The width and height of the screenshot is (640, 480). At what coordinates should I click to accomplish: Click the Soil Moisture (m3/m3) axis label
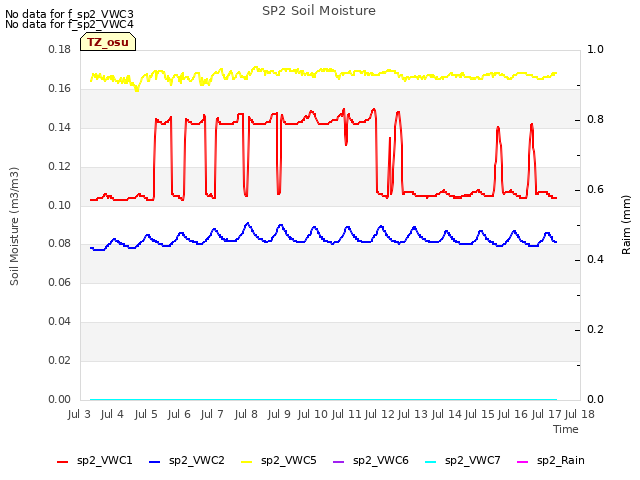pos(14,226)
